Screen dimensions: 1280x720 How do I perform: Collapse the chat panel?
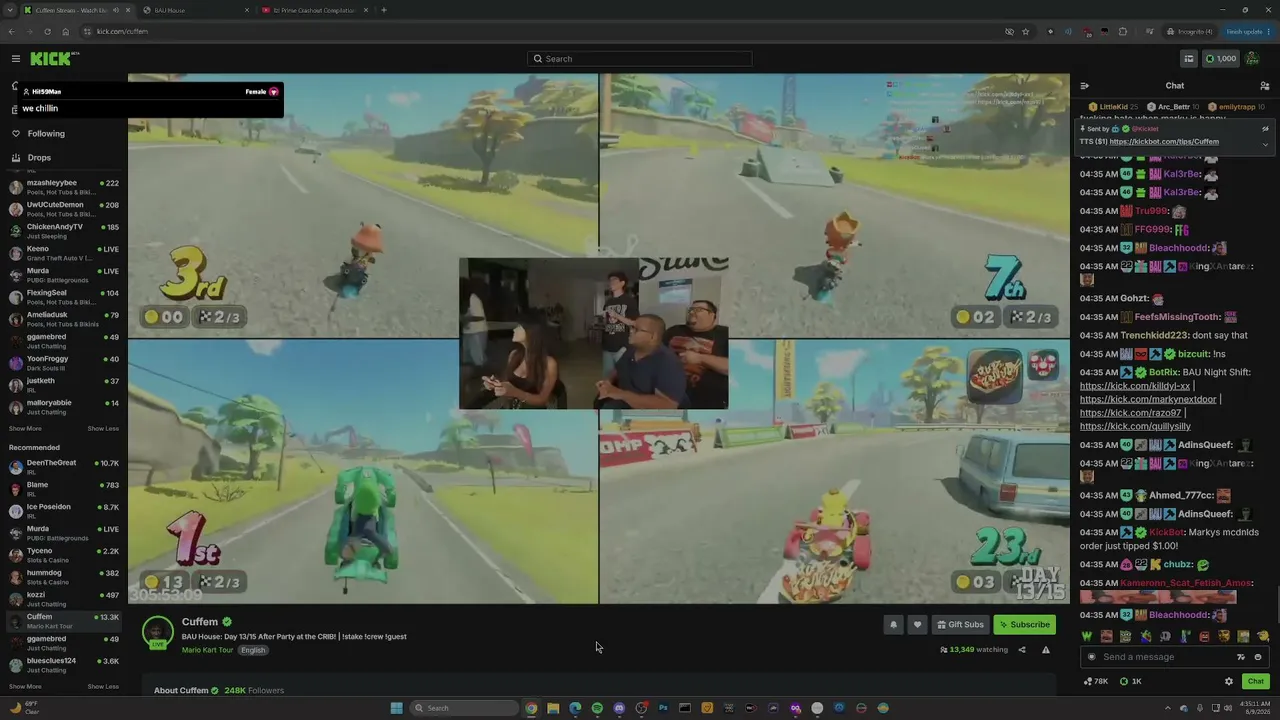tap(1085, 86)
